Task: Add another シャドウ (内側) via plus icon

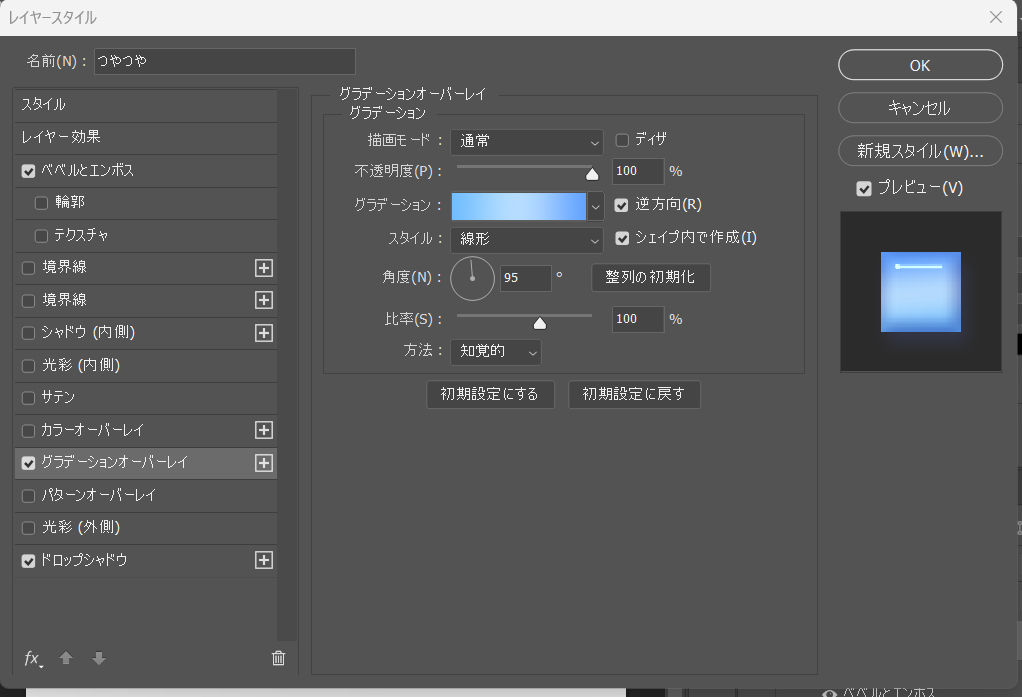Action: (x=264, y=333)
